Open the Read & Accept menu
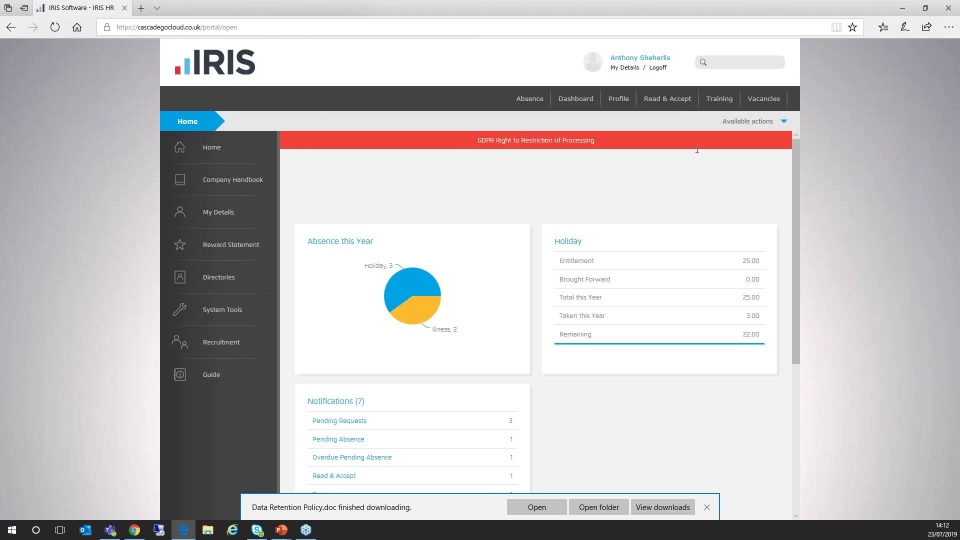The height and width of the screenshot is (540, 960). pos(667,99)
